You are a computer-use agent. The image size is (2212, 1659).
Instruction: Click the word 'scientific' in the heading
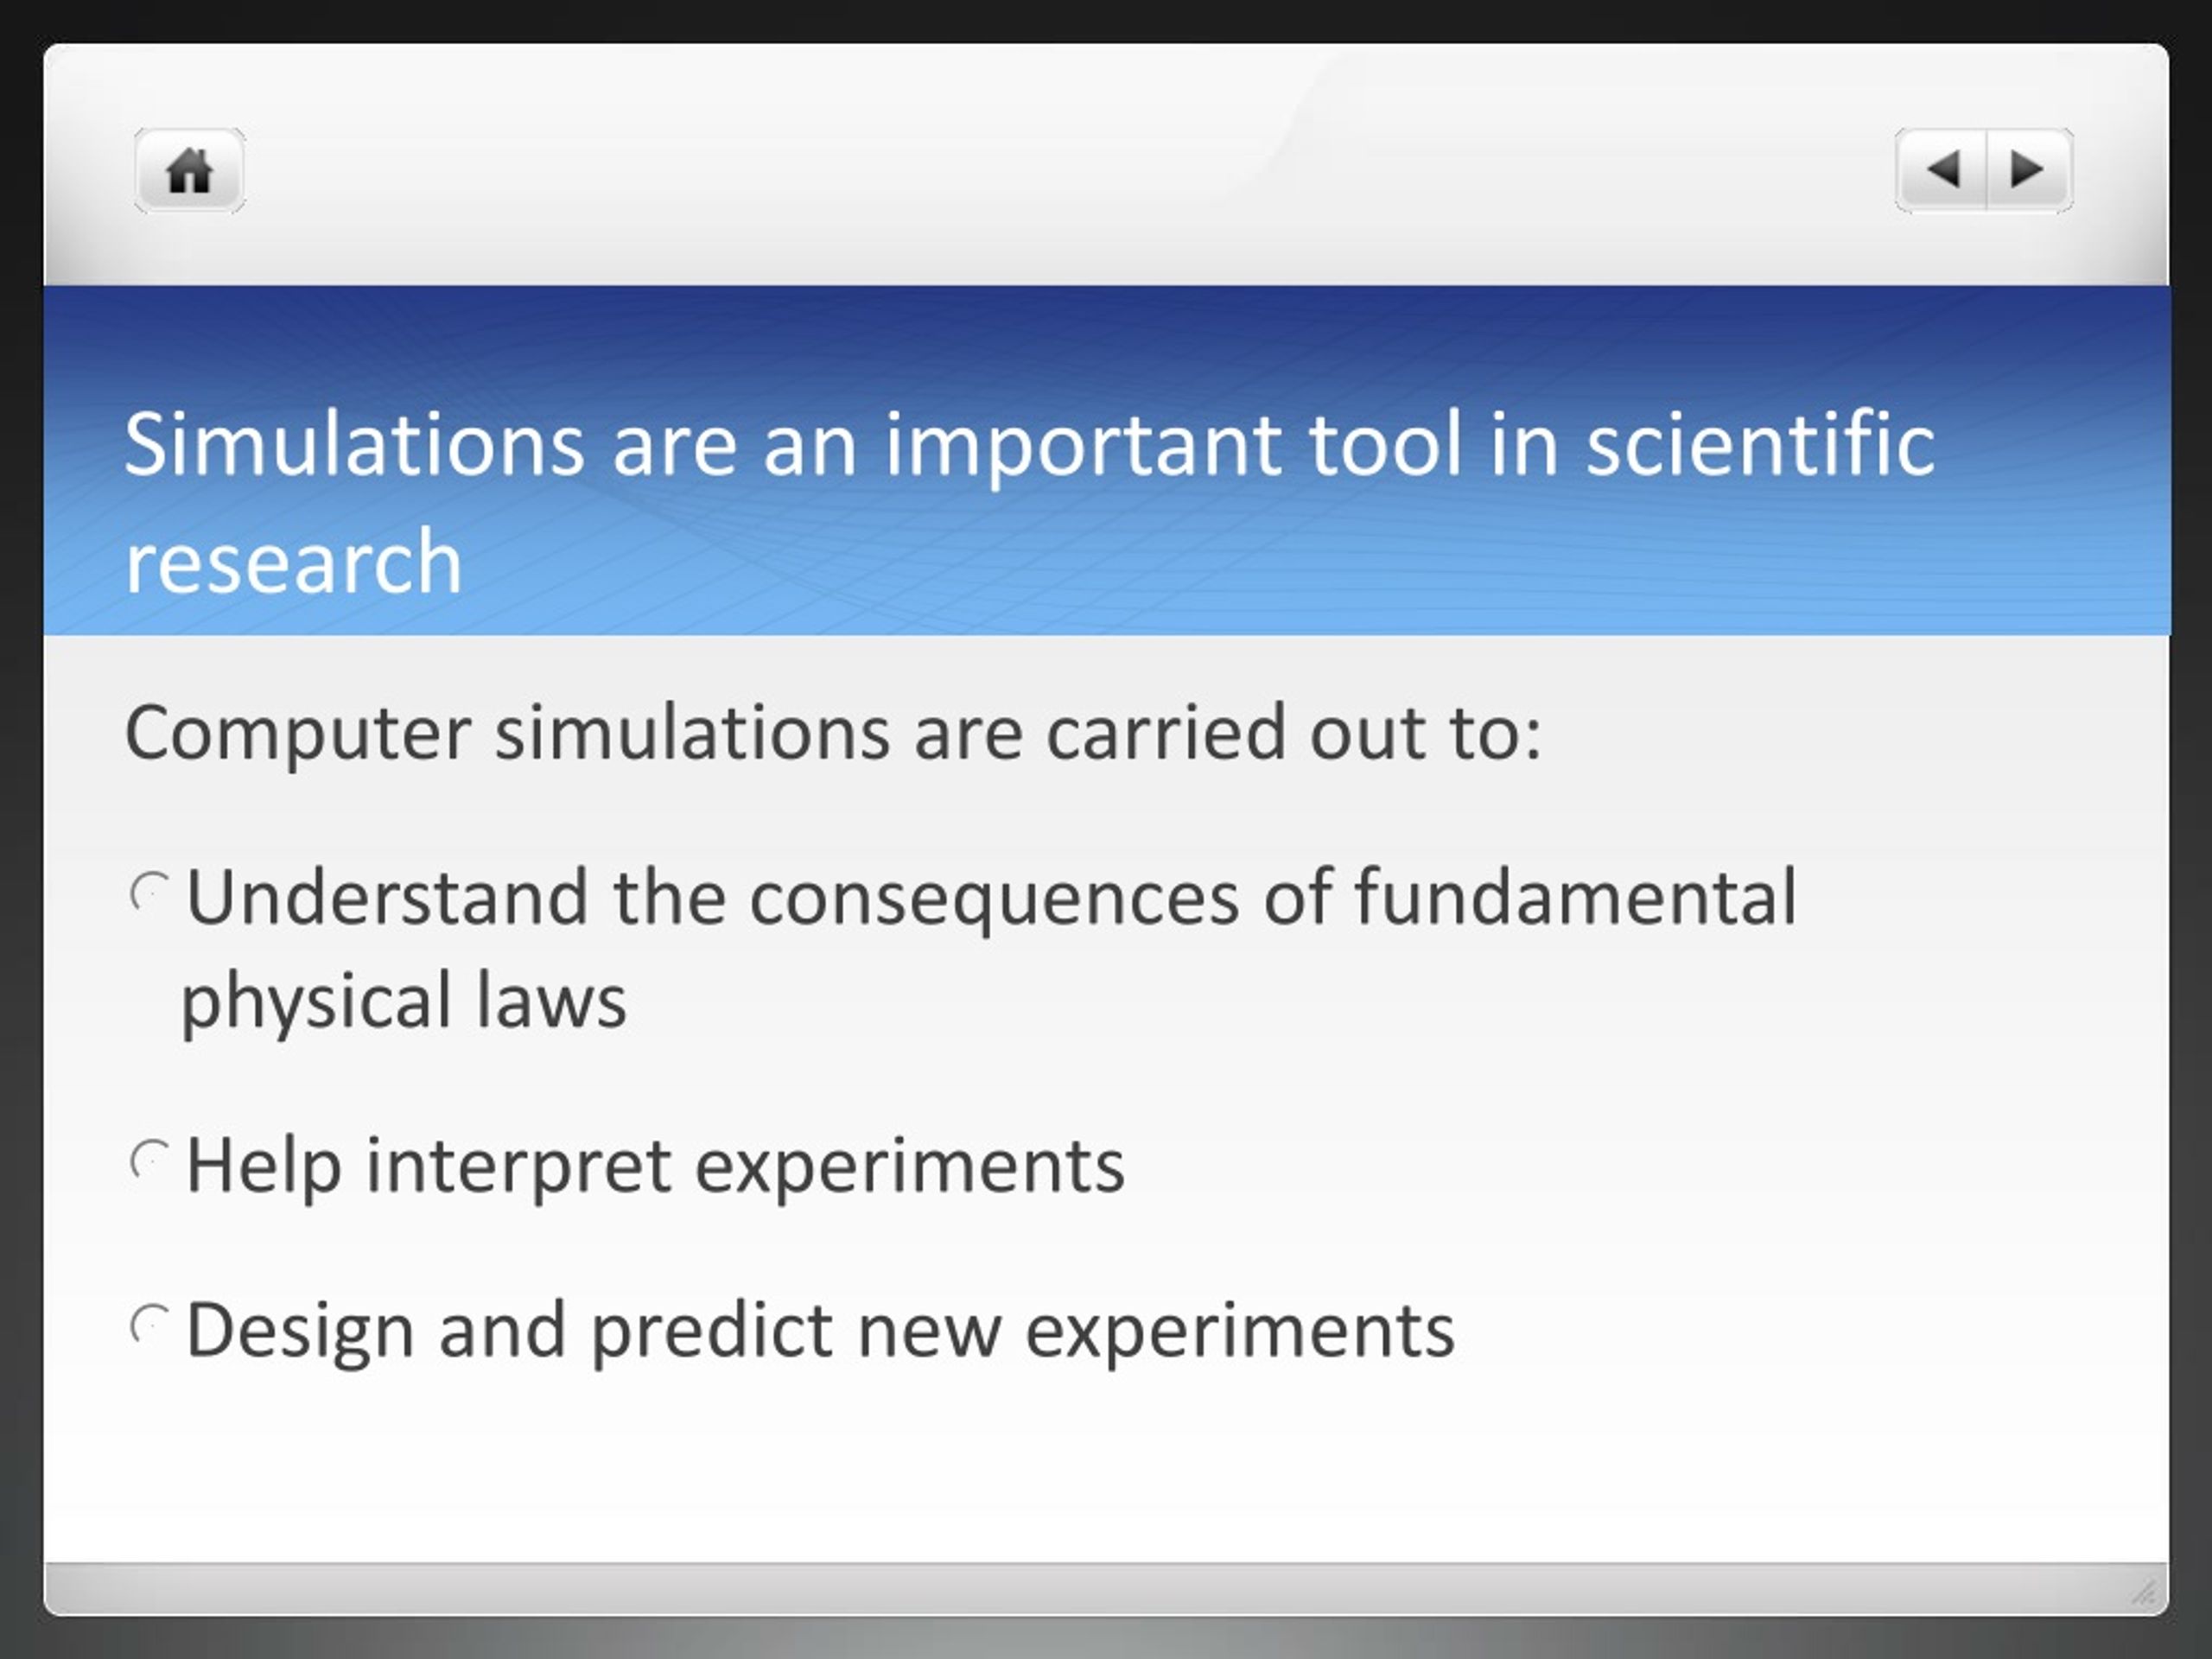(1760, 444)
